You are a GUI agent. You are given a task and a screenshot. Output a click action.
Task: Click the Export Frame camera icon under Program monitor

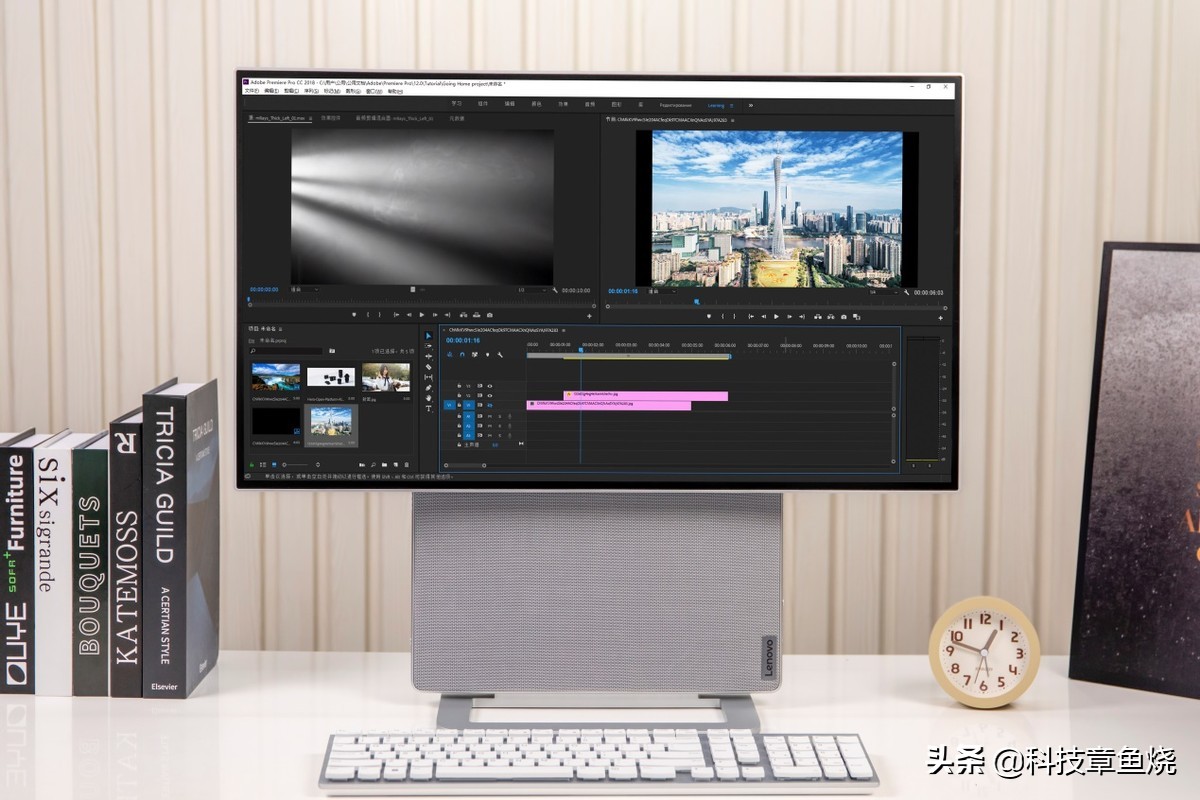[843, 317]
